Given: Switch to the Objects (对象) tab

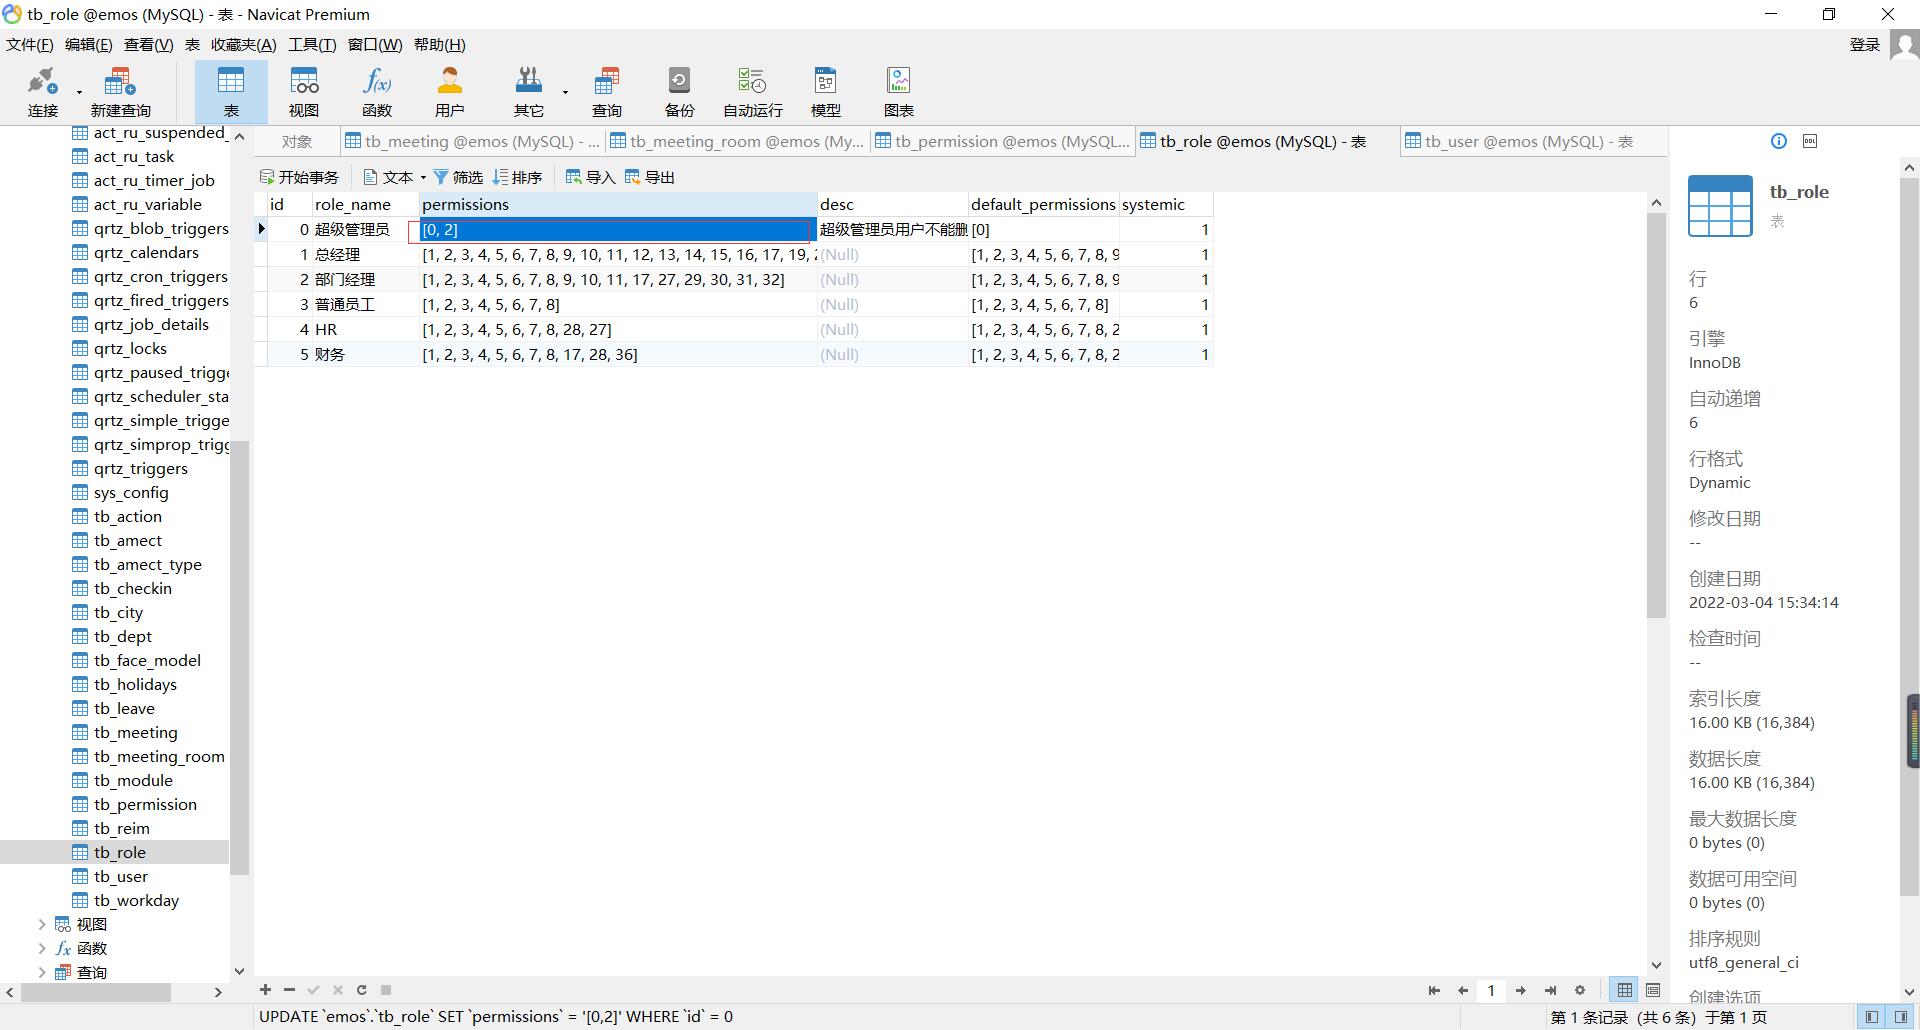Looking at the screenshot, I should point(297,141).
